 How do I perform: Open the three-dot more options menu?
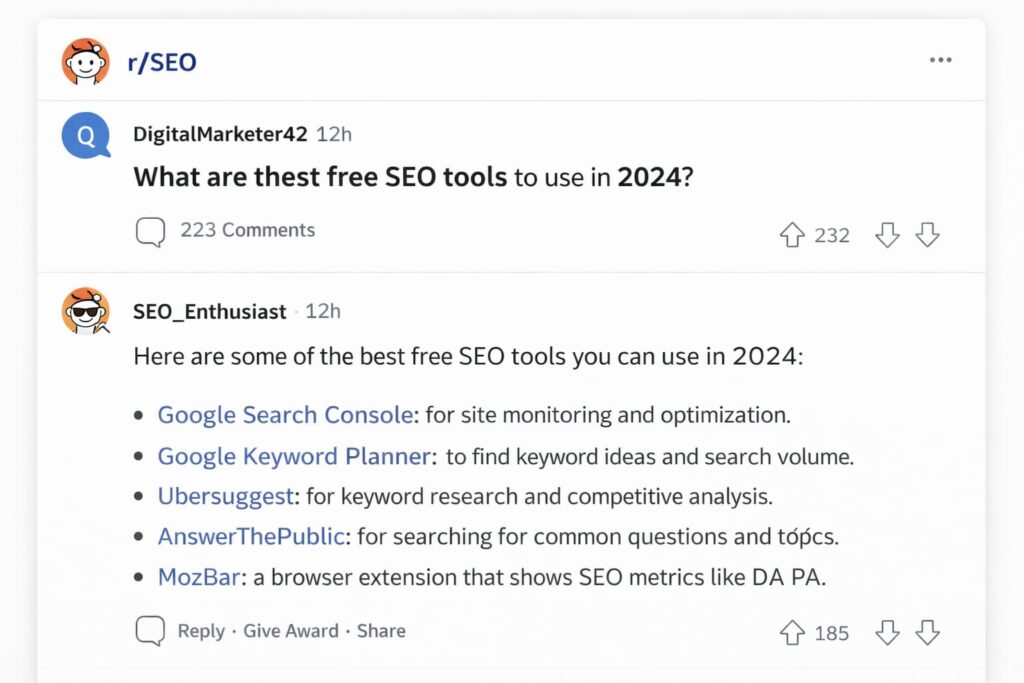(x=940, y=60)
